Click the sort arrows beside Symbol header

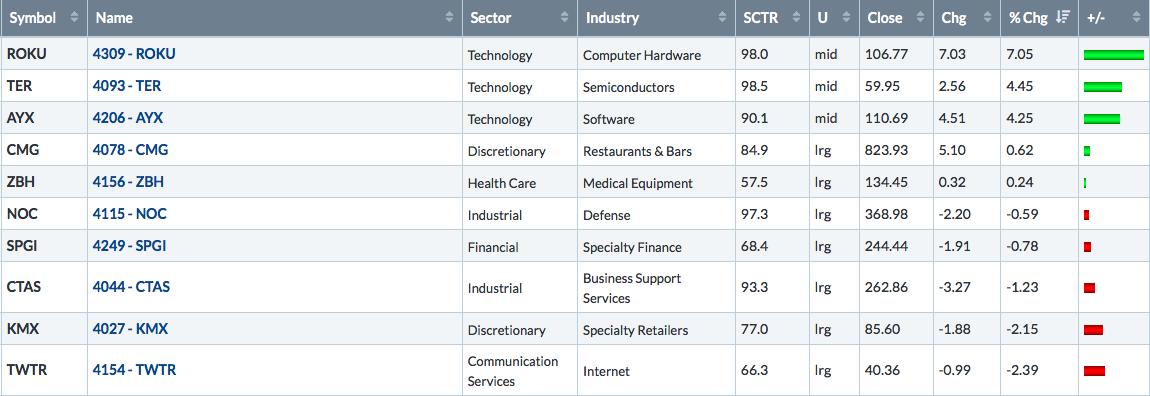click(x=74, y=18)
